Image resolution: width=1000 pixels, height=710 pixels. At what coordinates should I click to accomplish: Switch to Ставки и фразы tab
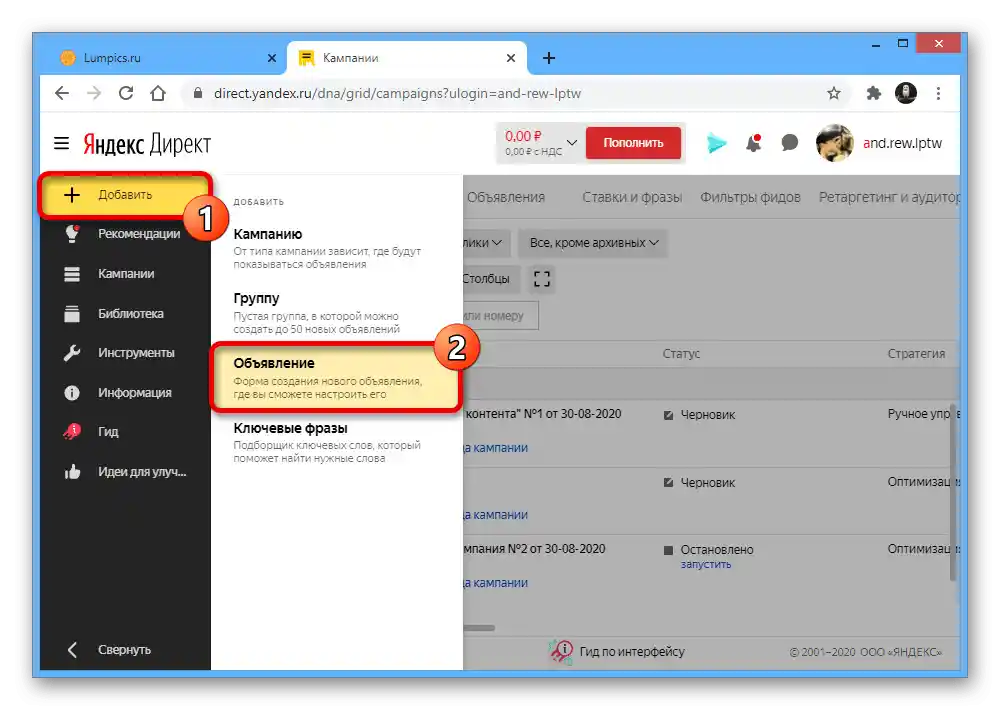pyautogui.click(x=632, y=197)
